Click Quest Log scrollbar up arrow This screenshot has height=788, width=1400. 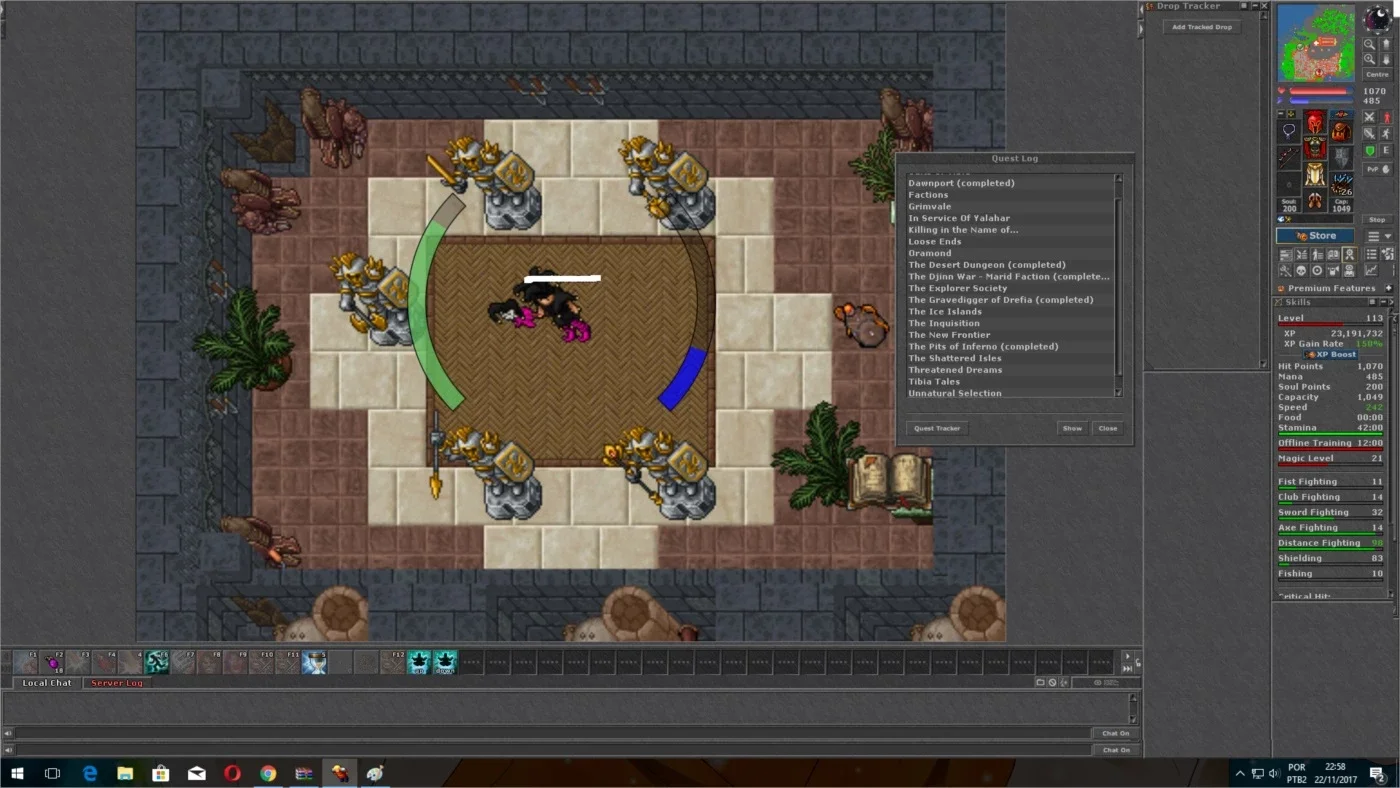click(1119, 179)
